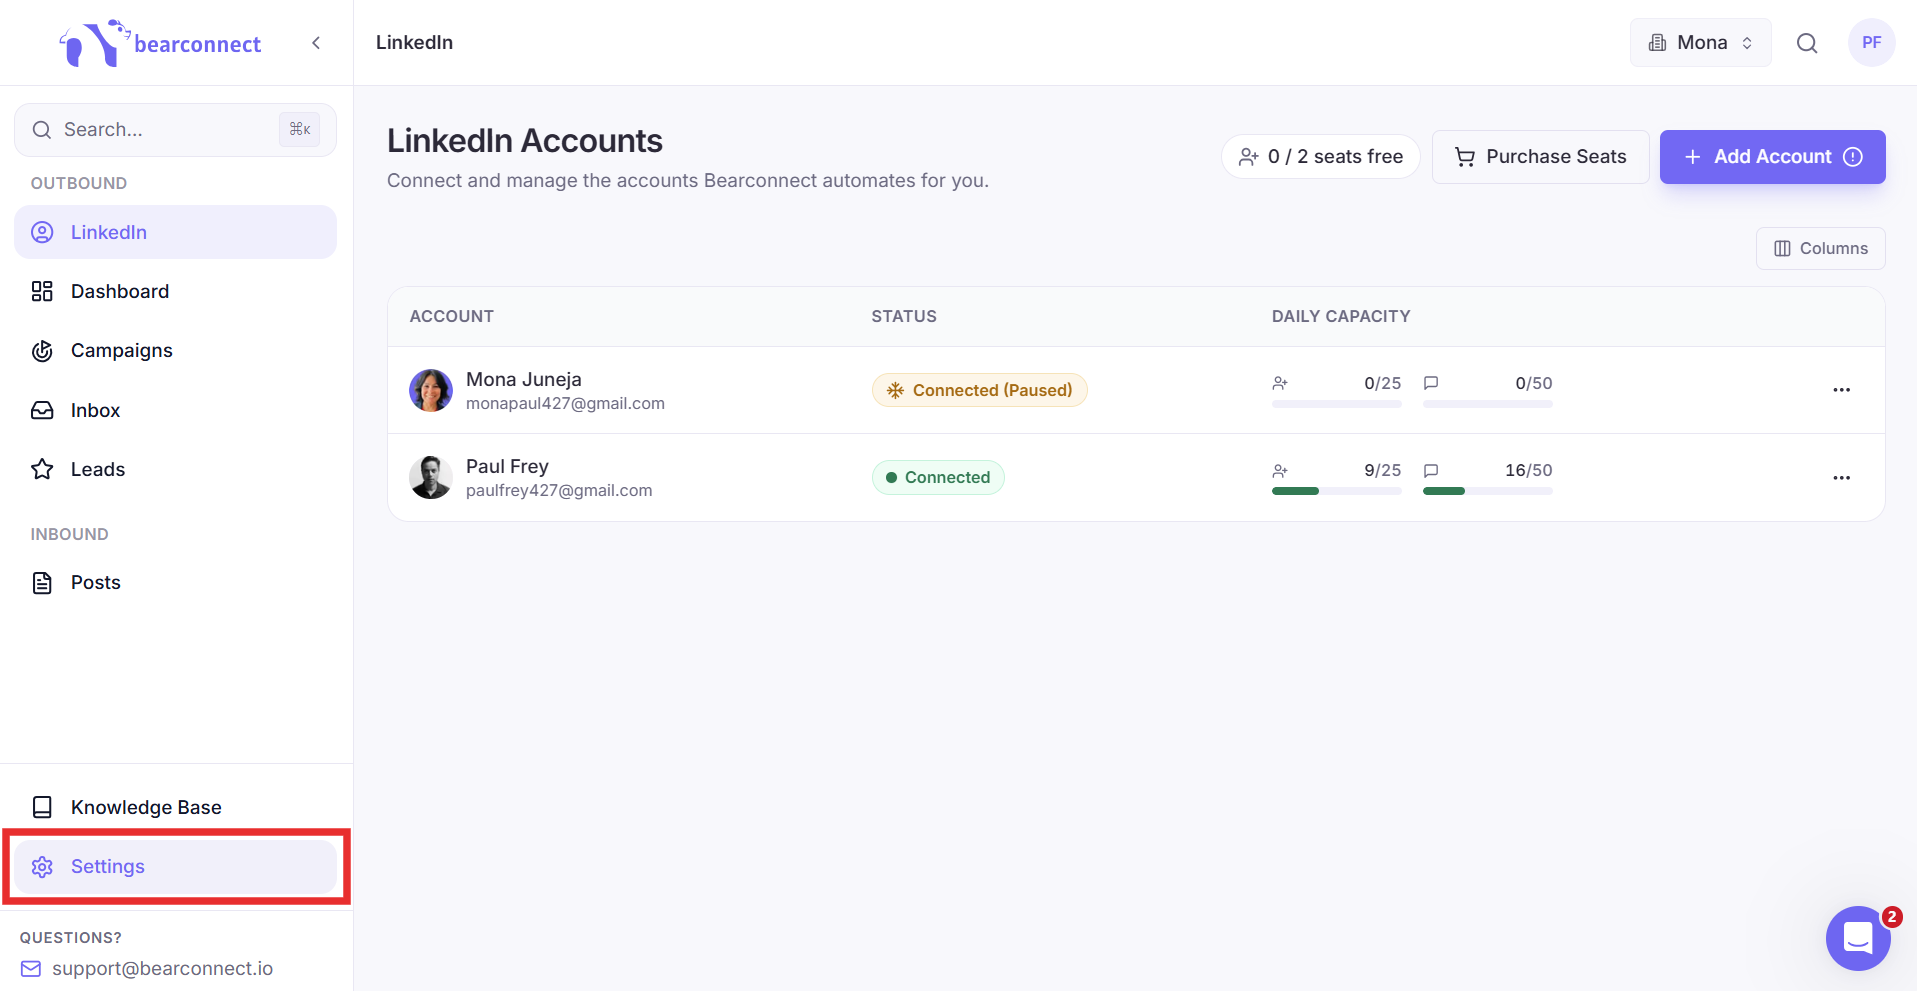Click Paul Frey's profile photo
The image size is (1917, 991).
point(431,477)
